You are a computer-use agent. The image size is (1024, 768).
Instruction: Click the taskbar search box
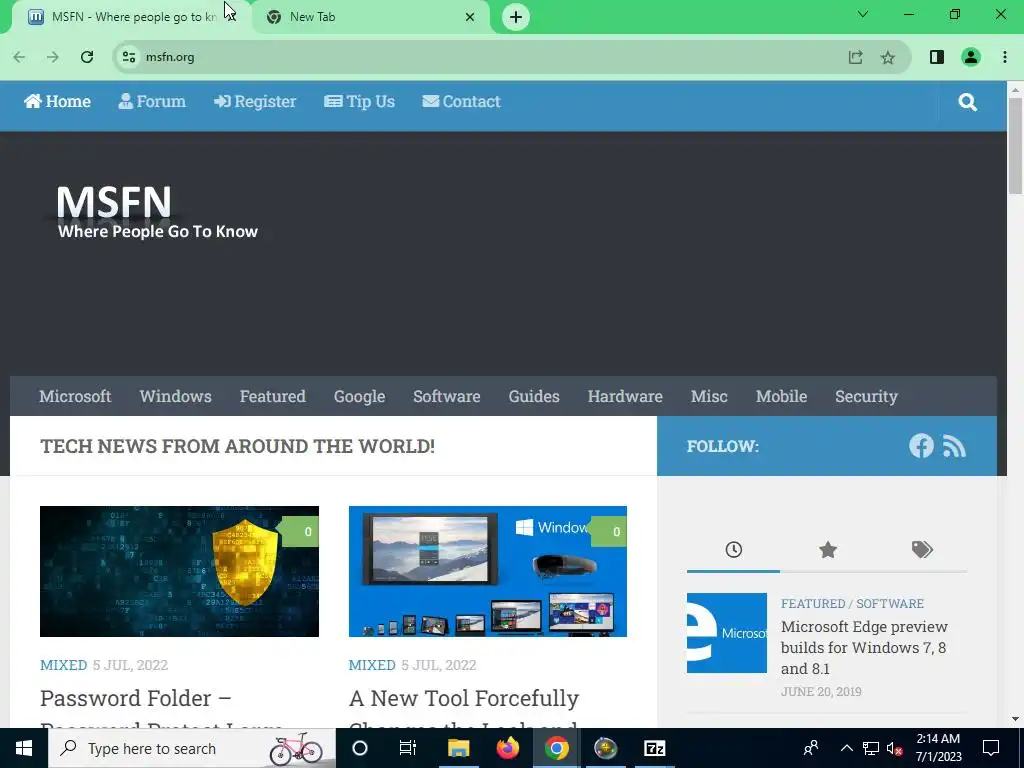pos(192,748)
